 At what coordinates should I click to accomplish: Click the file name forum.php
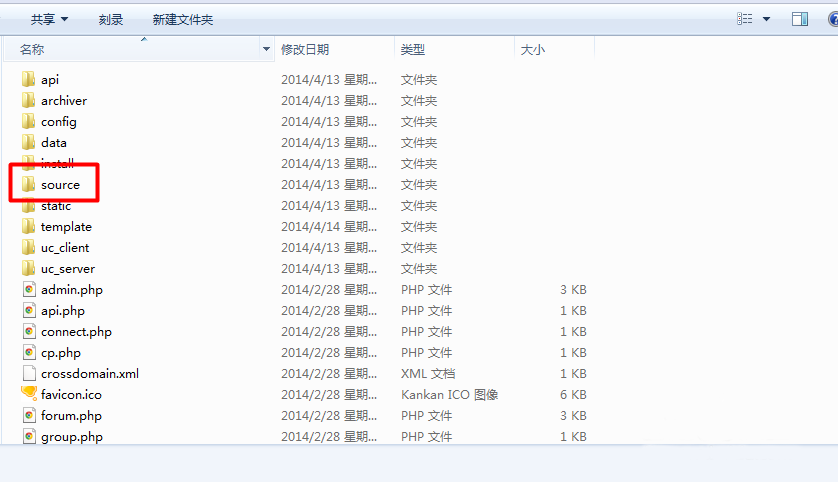tap(71, 416)
